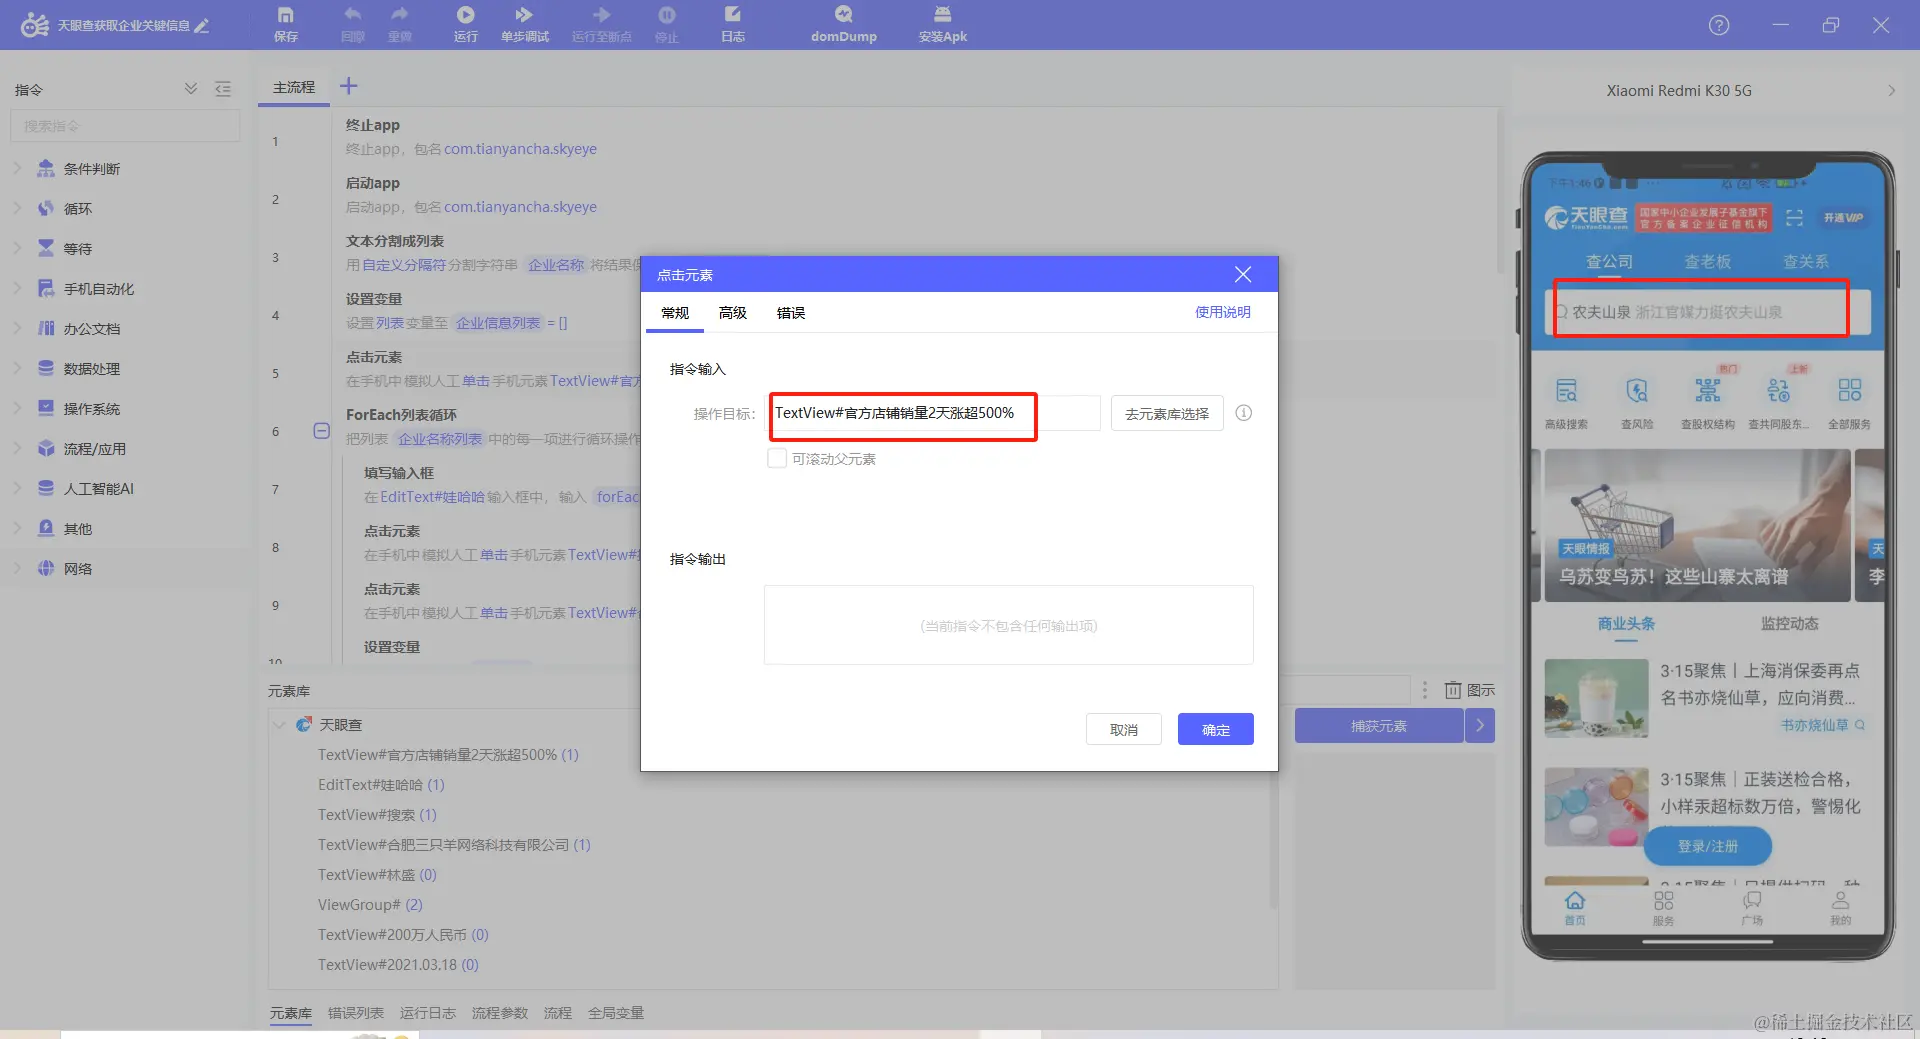Select element TextView#搜索 (1)
The width and height of the screenshot is (1920, 1039).
[377, 814]
